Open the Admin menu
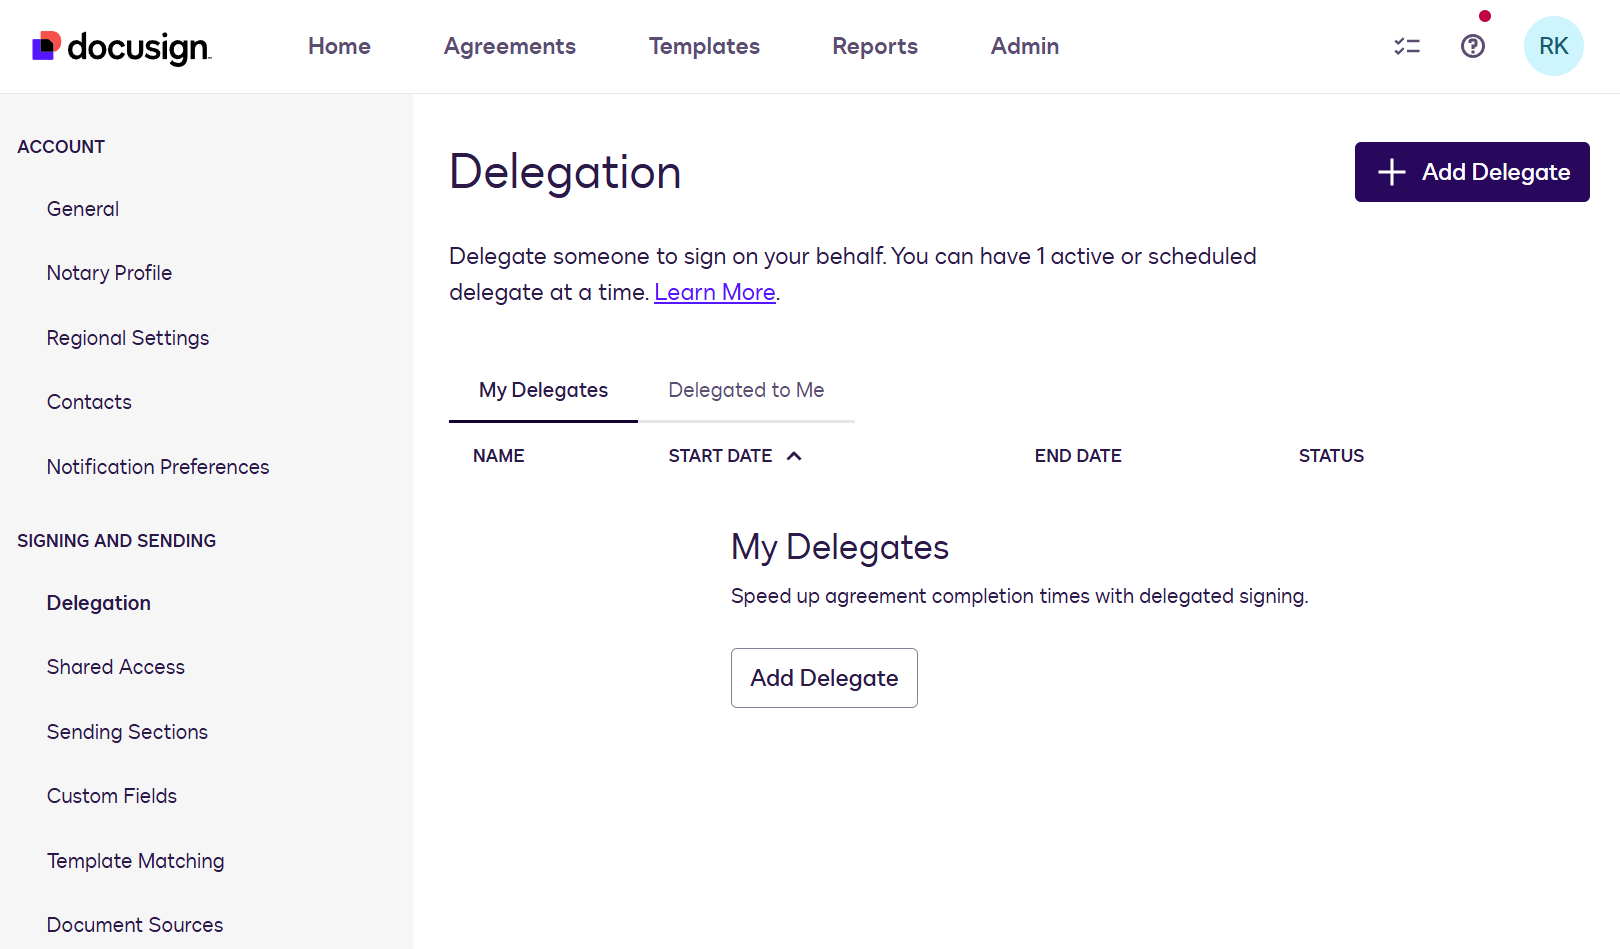Viewport: 1620px width, 949px height. [1025, 46]
